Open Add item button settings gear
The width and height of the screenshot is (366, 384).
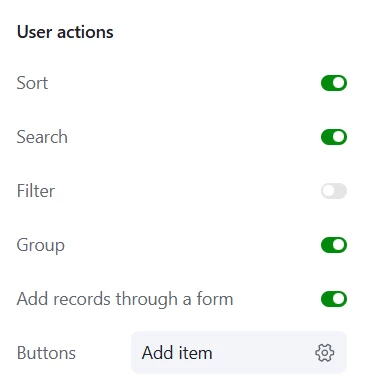coord(324,353)
